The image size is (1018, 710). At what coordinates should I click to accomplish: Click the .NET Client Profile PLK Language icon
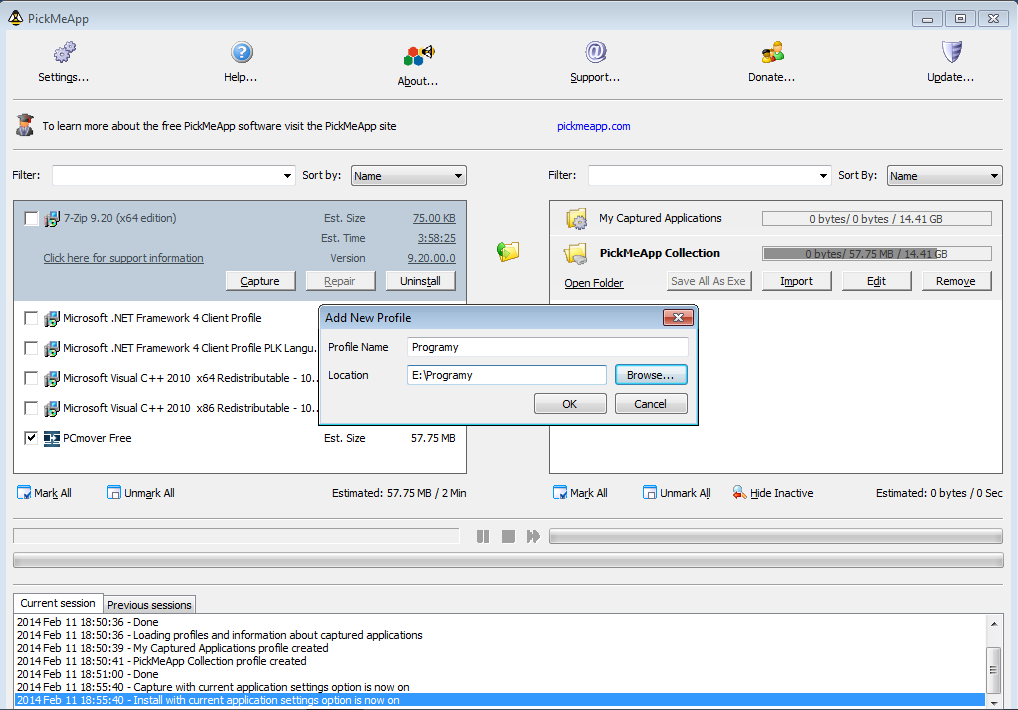[x=52, y=349]
